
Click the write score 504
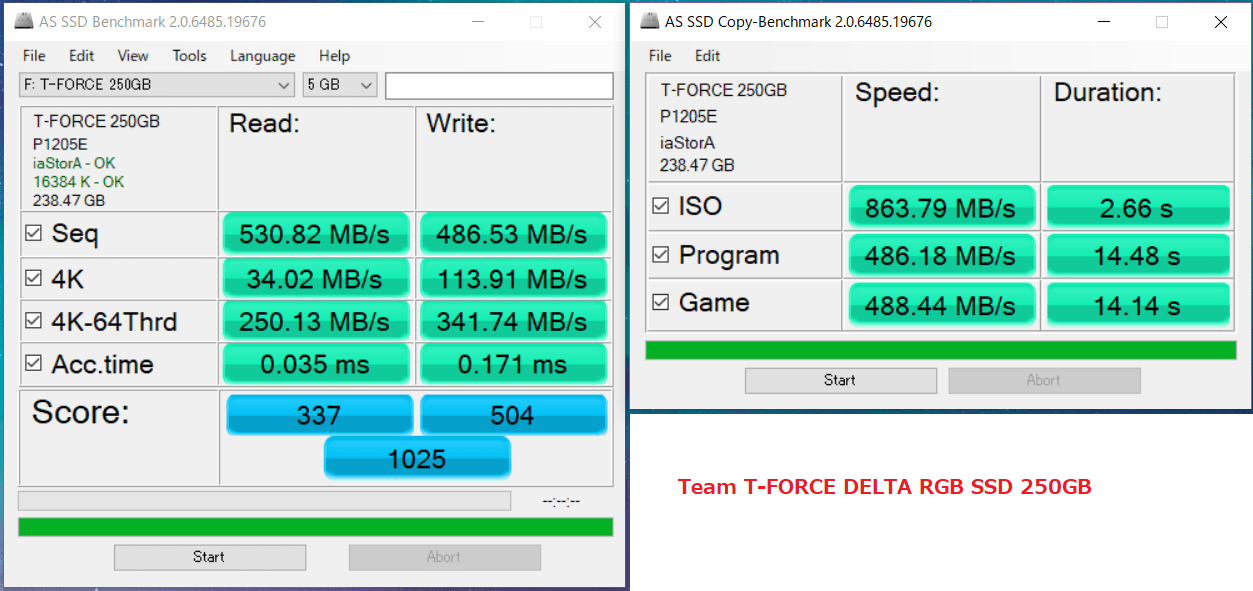tap(513, 415)
